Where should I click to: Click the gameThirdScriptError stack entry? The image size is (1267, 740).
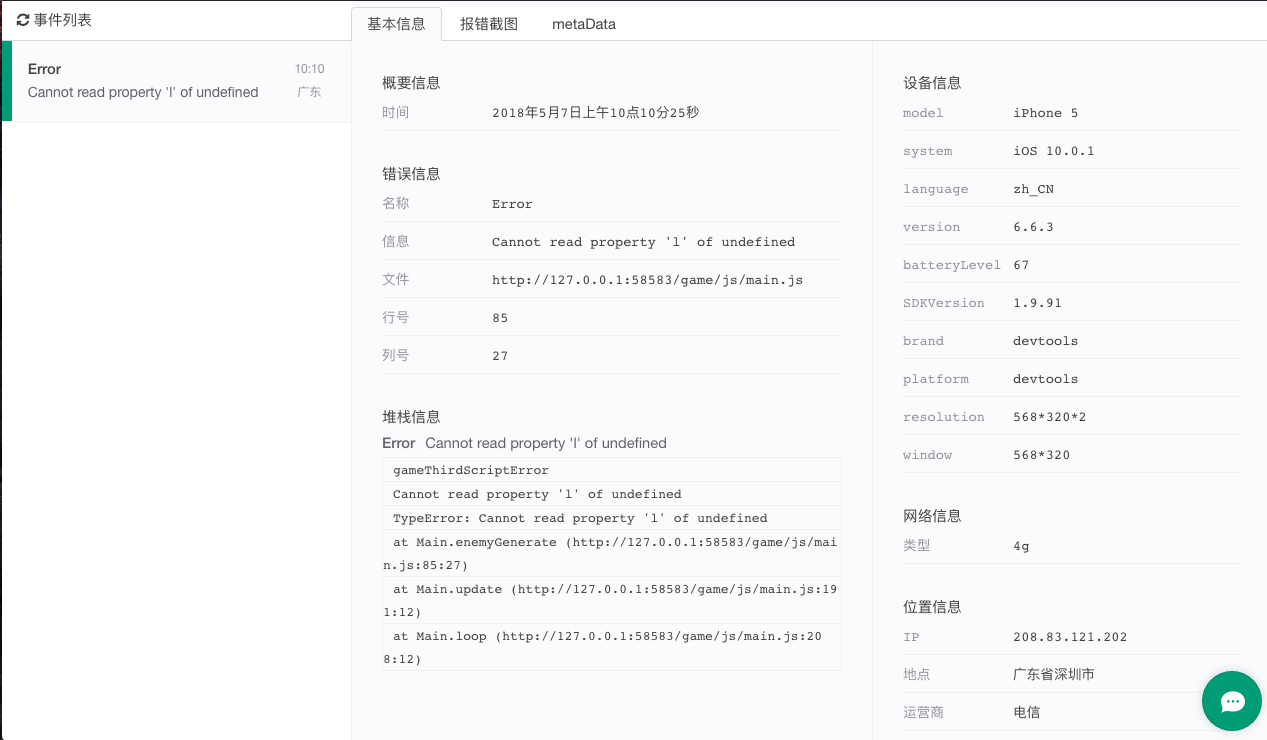coord(471,470)
